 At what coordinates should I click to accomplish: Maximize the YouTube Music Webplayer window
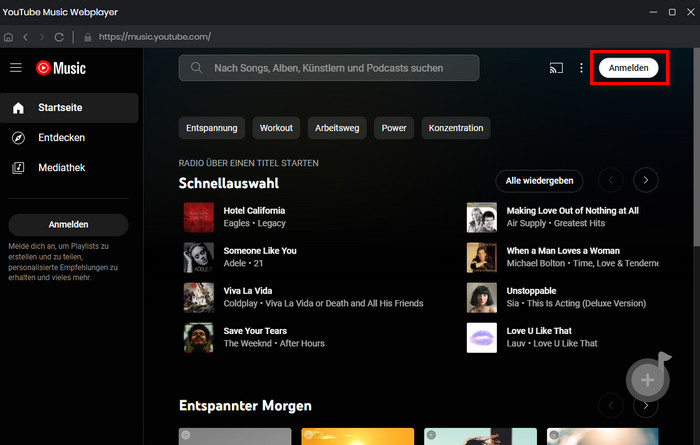pyautogui.click(x=672, y=12)
